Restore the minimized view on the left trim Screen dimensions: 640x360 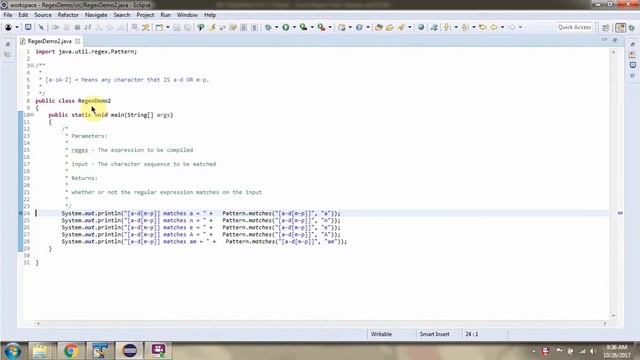[8, 44]
